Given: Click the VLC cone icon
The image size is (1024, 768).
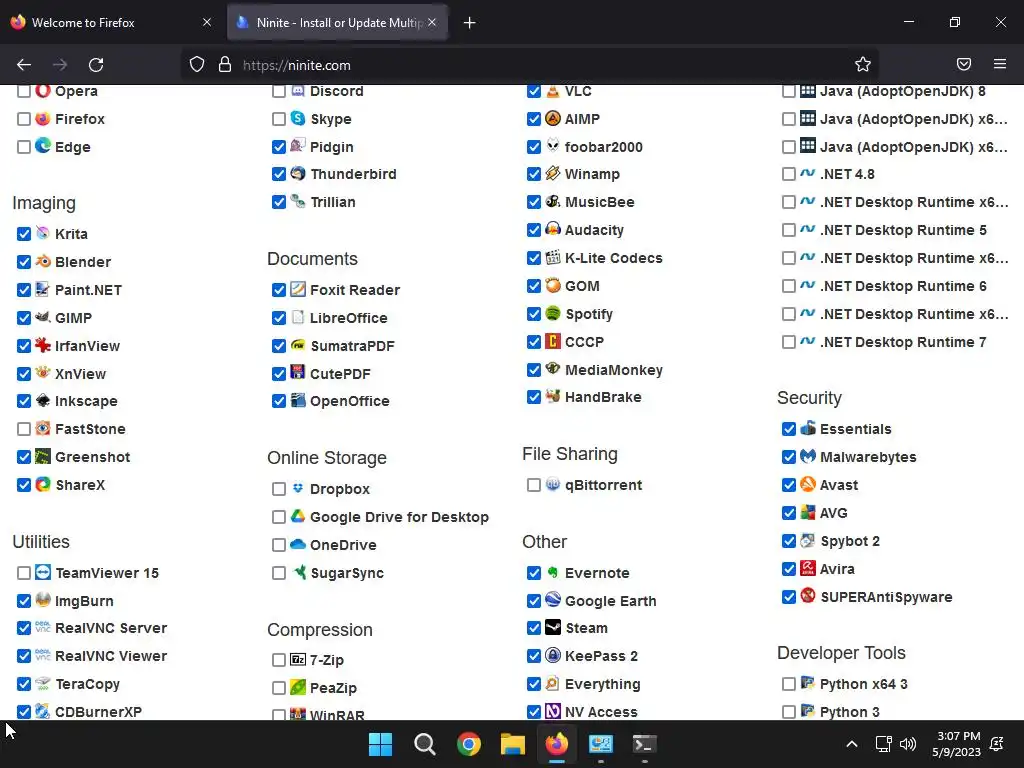Looking at the screenshot, I should click(x=553, y=91).
